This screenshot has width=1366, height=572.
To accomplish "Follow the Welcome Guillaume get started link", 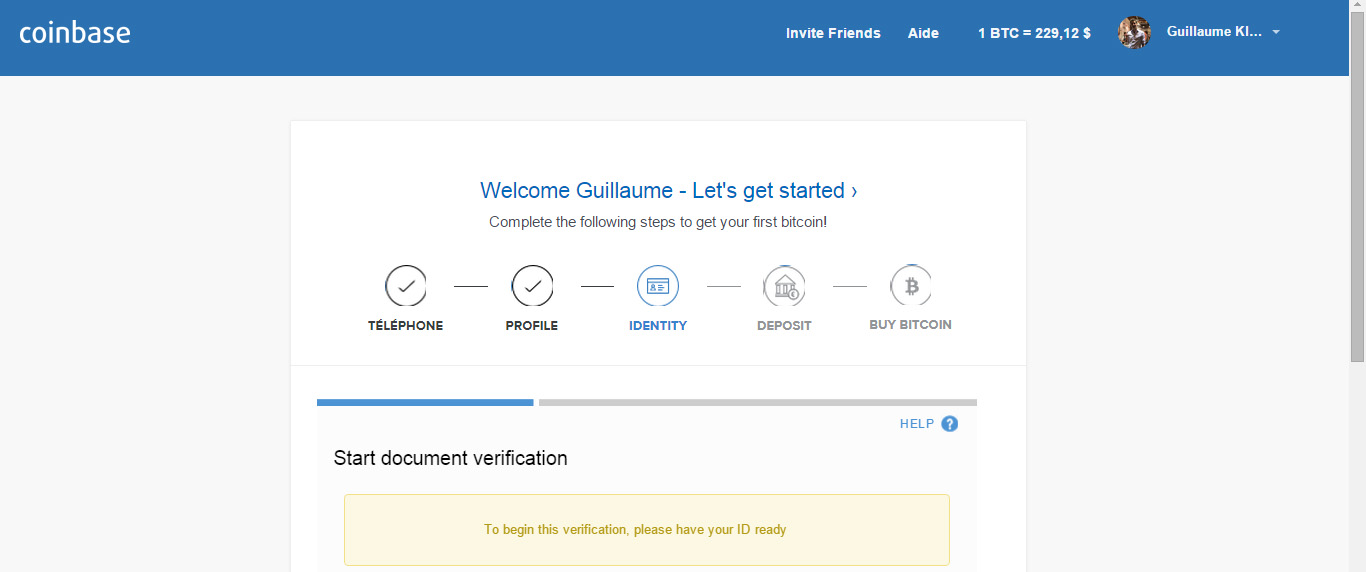I will (x=668, y=190).
